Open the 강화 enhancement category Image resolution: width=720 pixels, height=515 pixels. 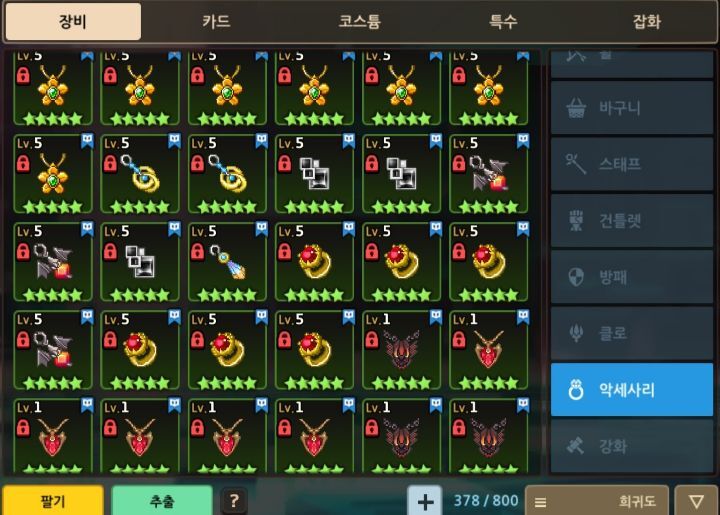pyautogui.click(x=632, y=446)
